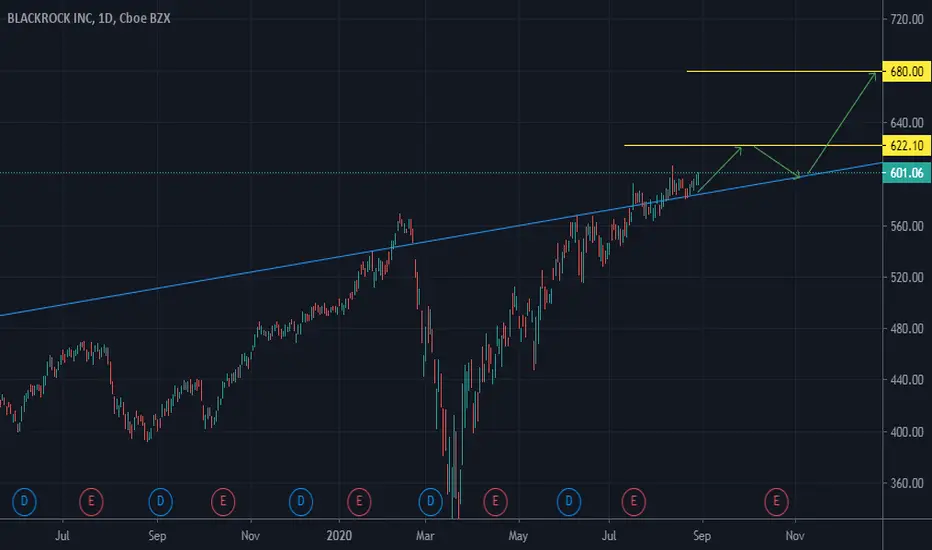Click the 720.00 price axis label
The width and height of the screenshot is (932, 550).
(906, 19)
